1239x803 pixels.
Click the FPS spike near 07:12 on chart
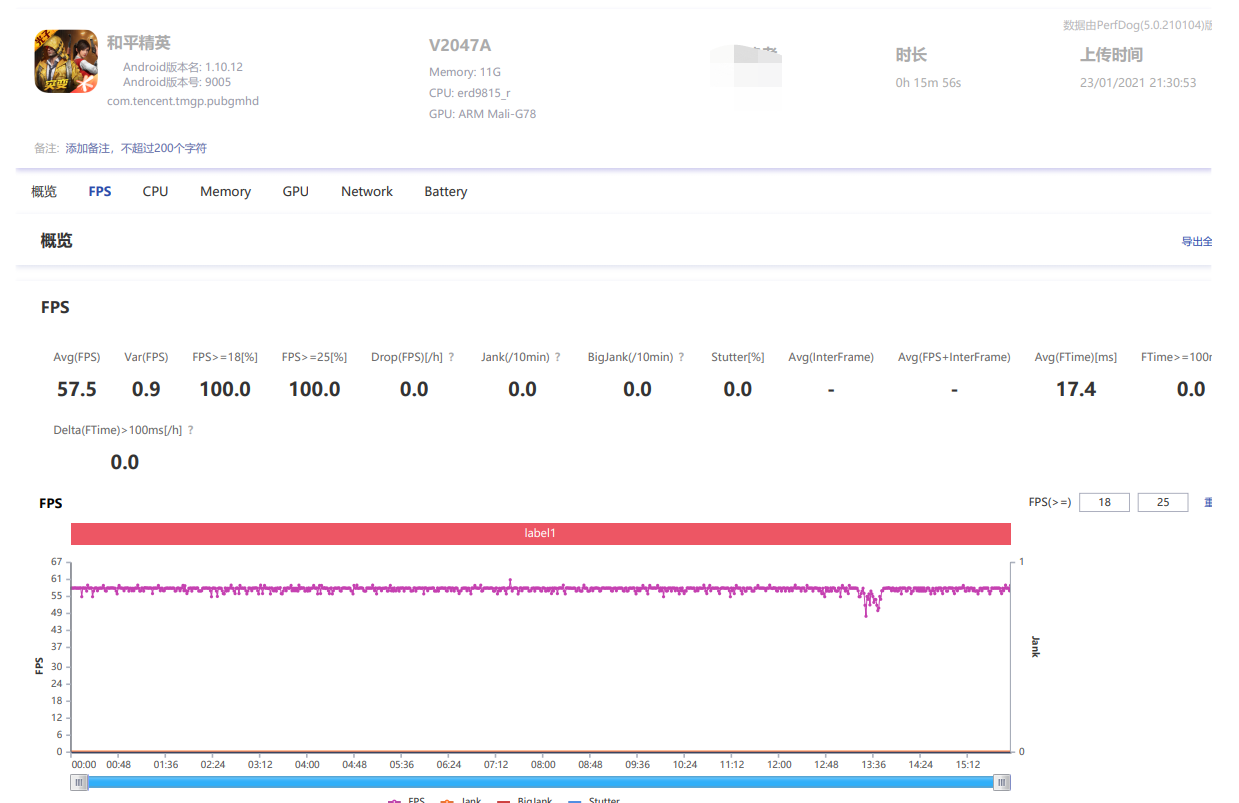point(510,581)
